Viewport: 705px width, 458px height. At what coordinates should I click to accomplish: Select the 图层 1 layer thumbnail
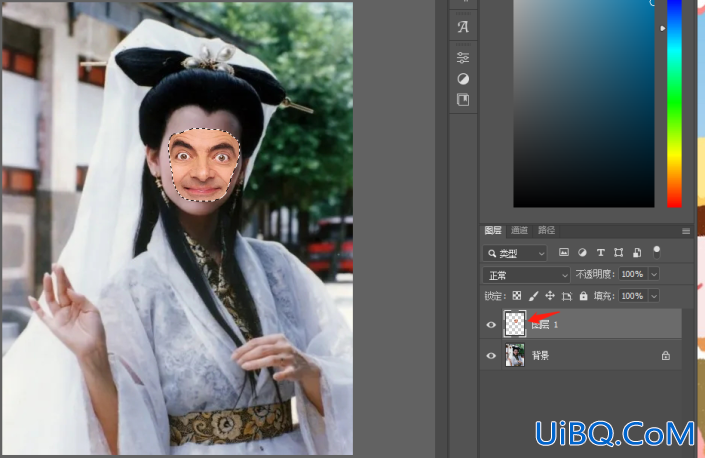pyautogui.click(x=515, y=324)
